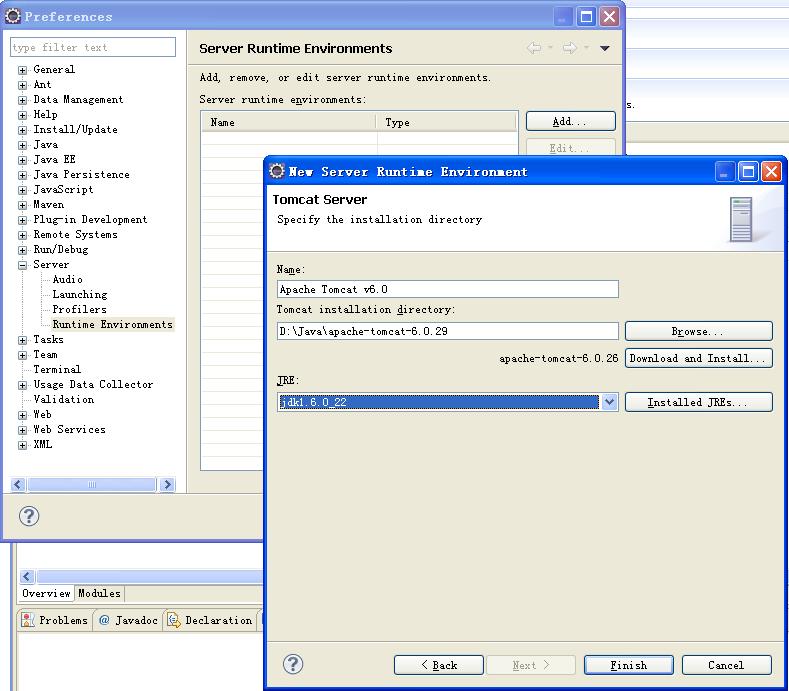Expand the Ant tree node

point(22,85)
